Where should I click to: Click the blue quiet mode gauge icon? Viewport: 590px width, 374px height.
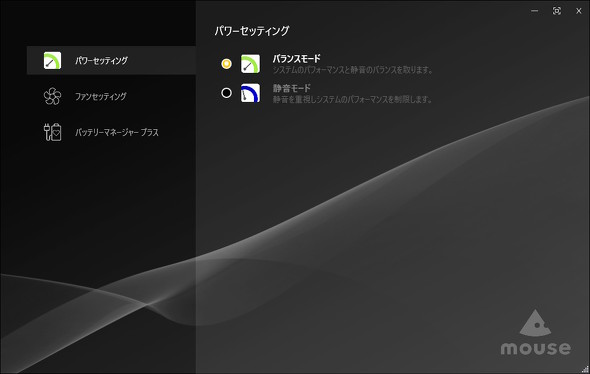click(250, 93)
